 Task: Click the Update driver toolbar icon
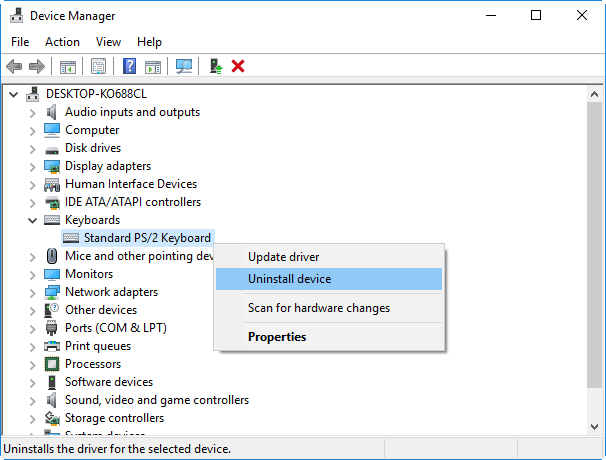coord(215,66)
